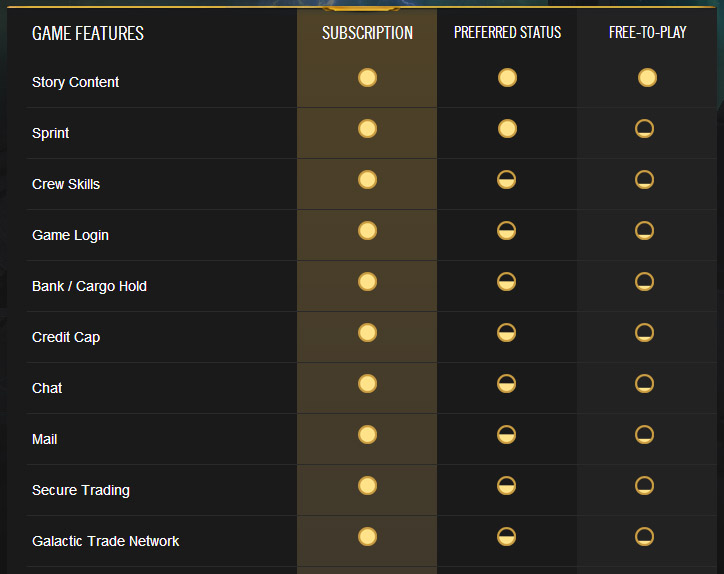Click the Game Features heading
This screenshot has height=574, width=724.
pyautogui.click(x=88, y=34)
